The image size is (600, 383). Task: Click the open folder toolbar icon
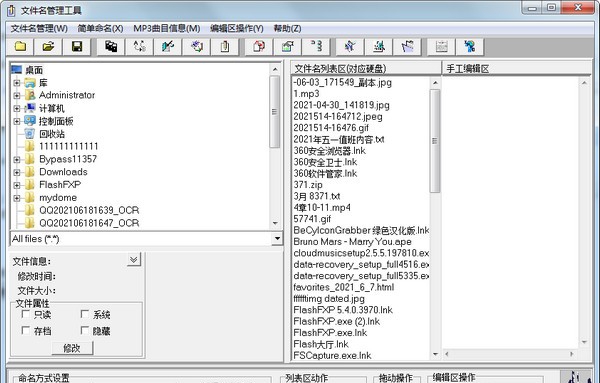(48, 47)
